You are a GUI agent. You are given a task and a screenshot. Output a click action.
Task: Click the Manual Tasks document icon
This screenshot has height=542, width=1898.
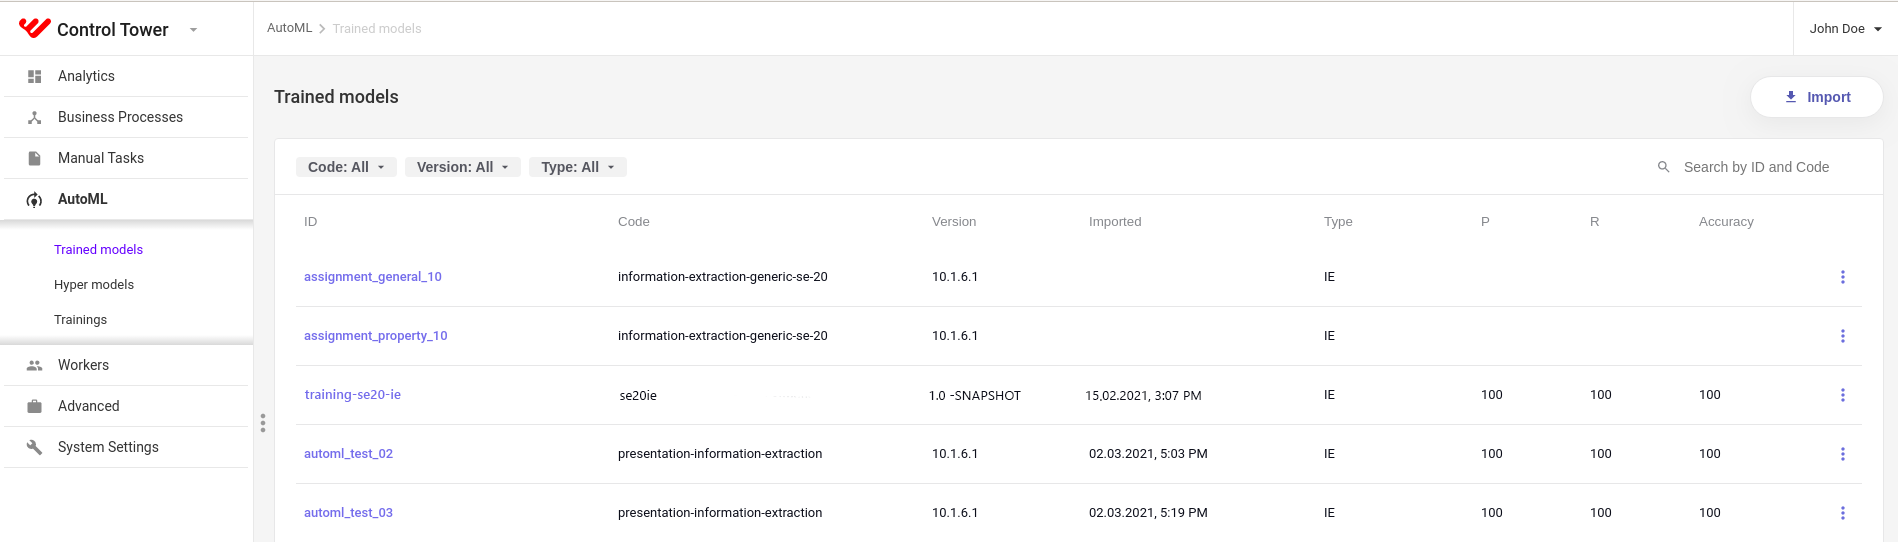point(34,158)
